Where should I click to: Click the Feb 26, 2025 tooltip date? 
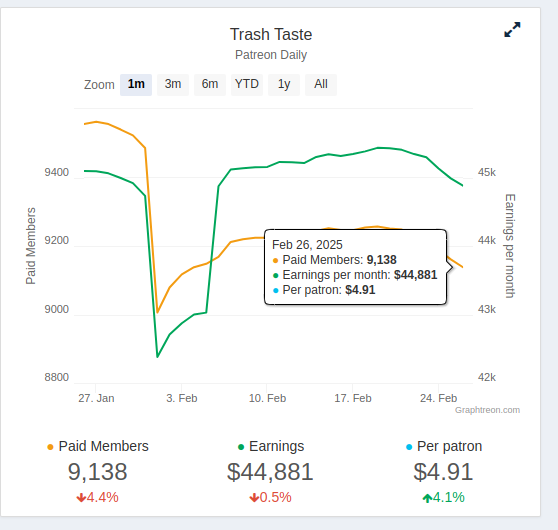[307, 245]
